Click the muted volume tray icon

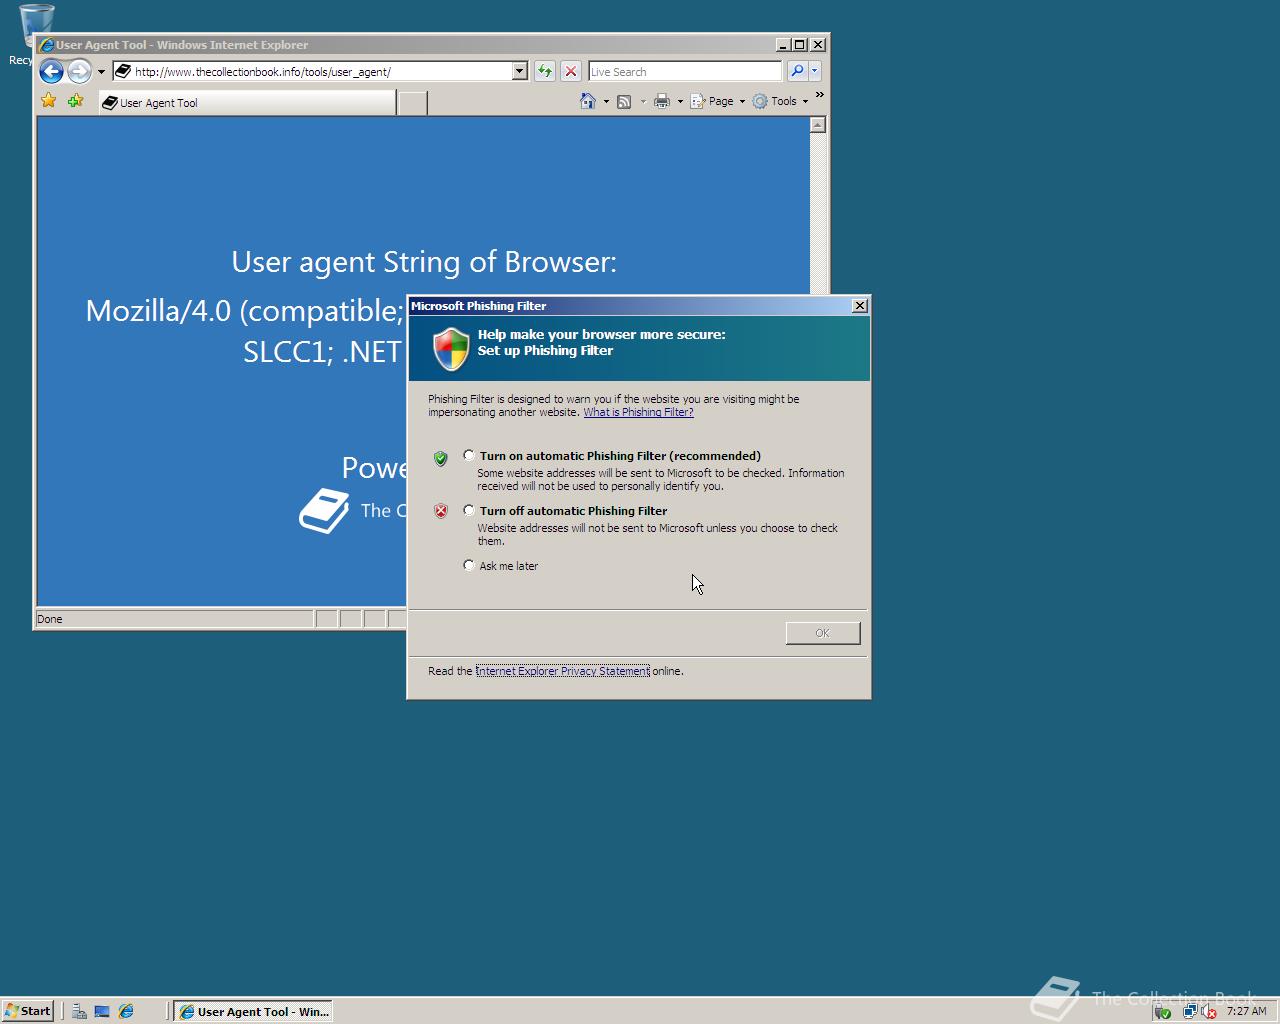click(x=1208, y=1012)
